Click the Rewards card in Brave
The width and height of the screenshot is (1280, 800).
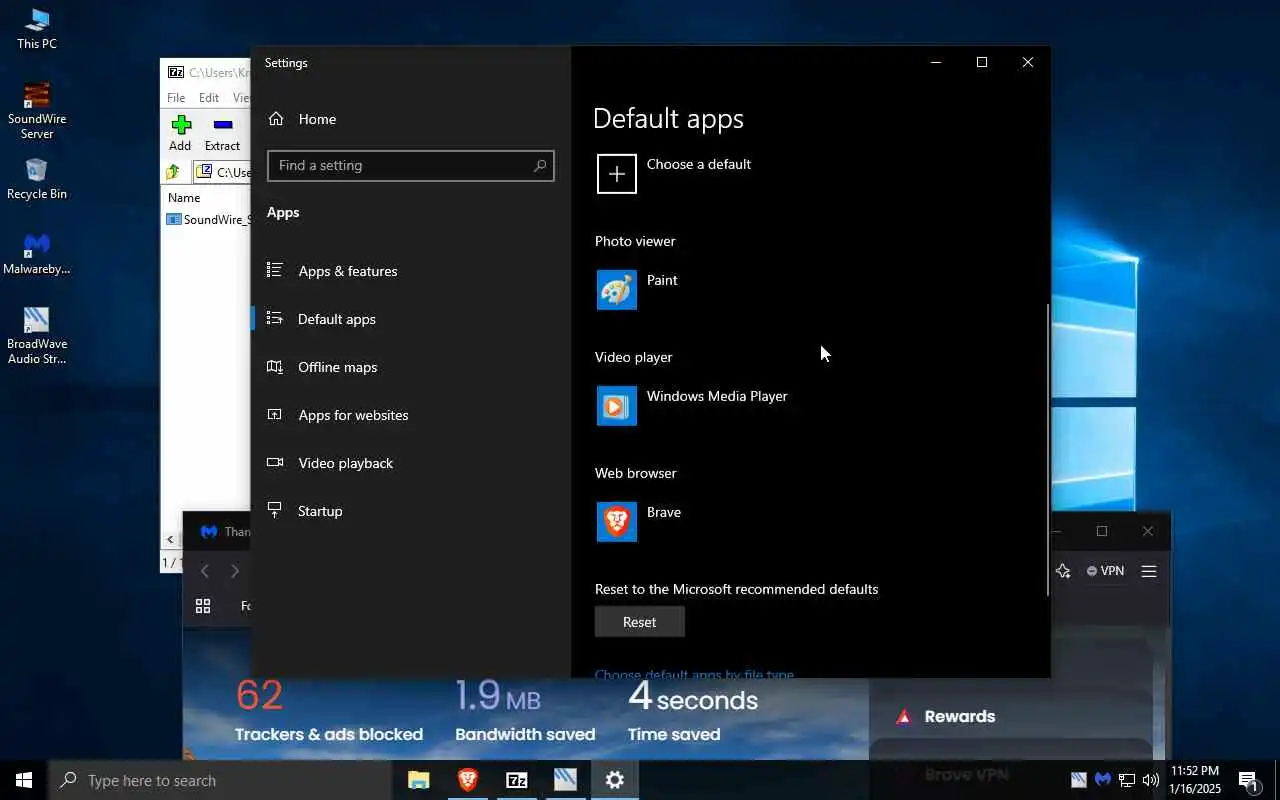(x=1010, y=716)
